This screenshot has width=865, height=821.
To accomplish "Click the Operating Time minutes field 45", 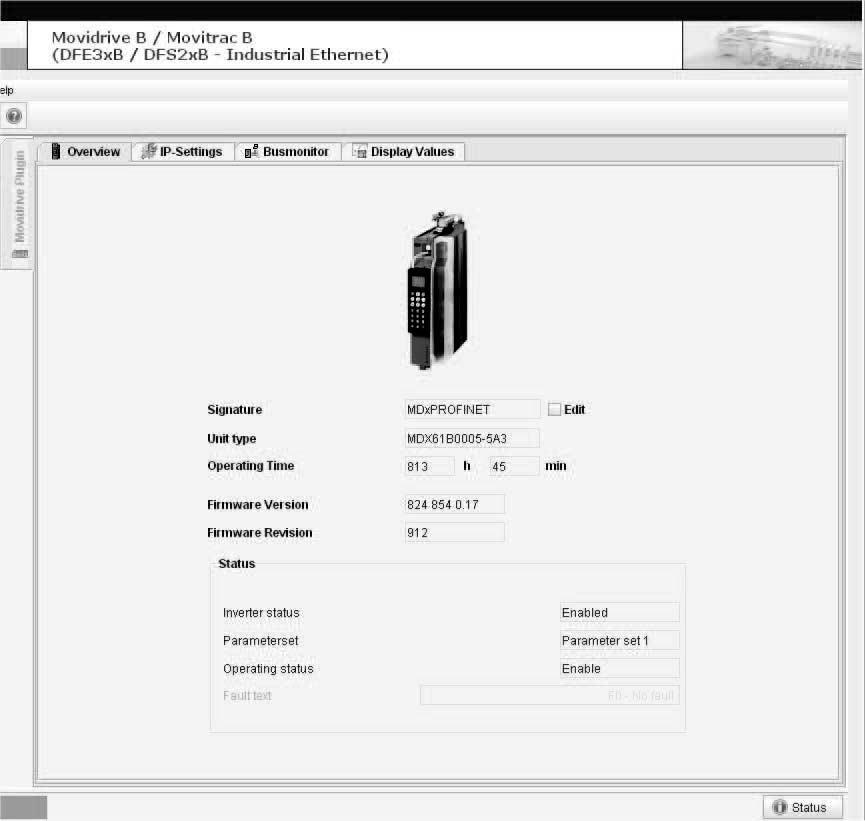I will [514, 466].
